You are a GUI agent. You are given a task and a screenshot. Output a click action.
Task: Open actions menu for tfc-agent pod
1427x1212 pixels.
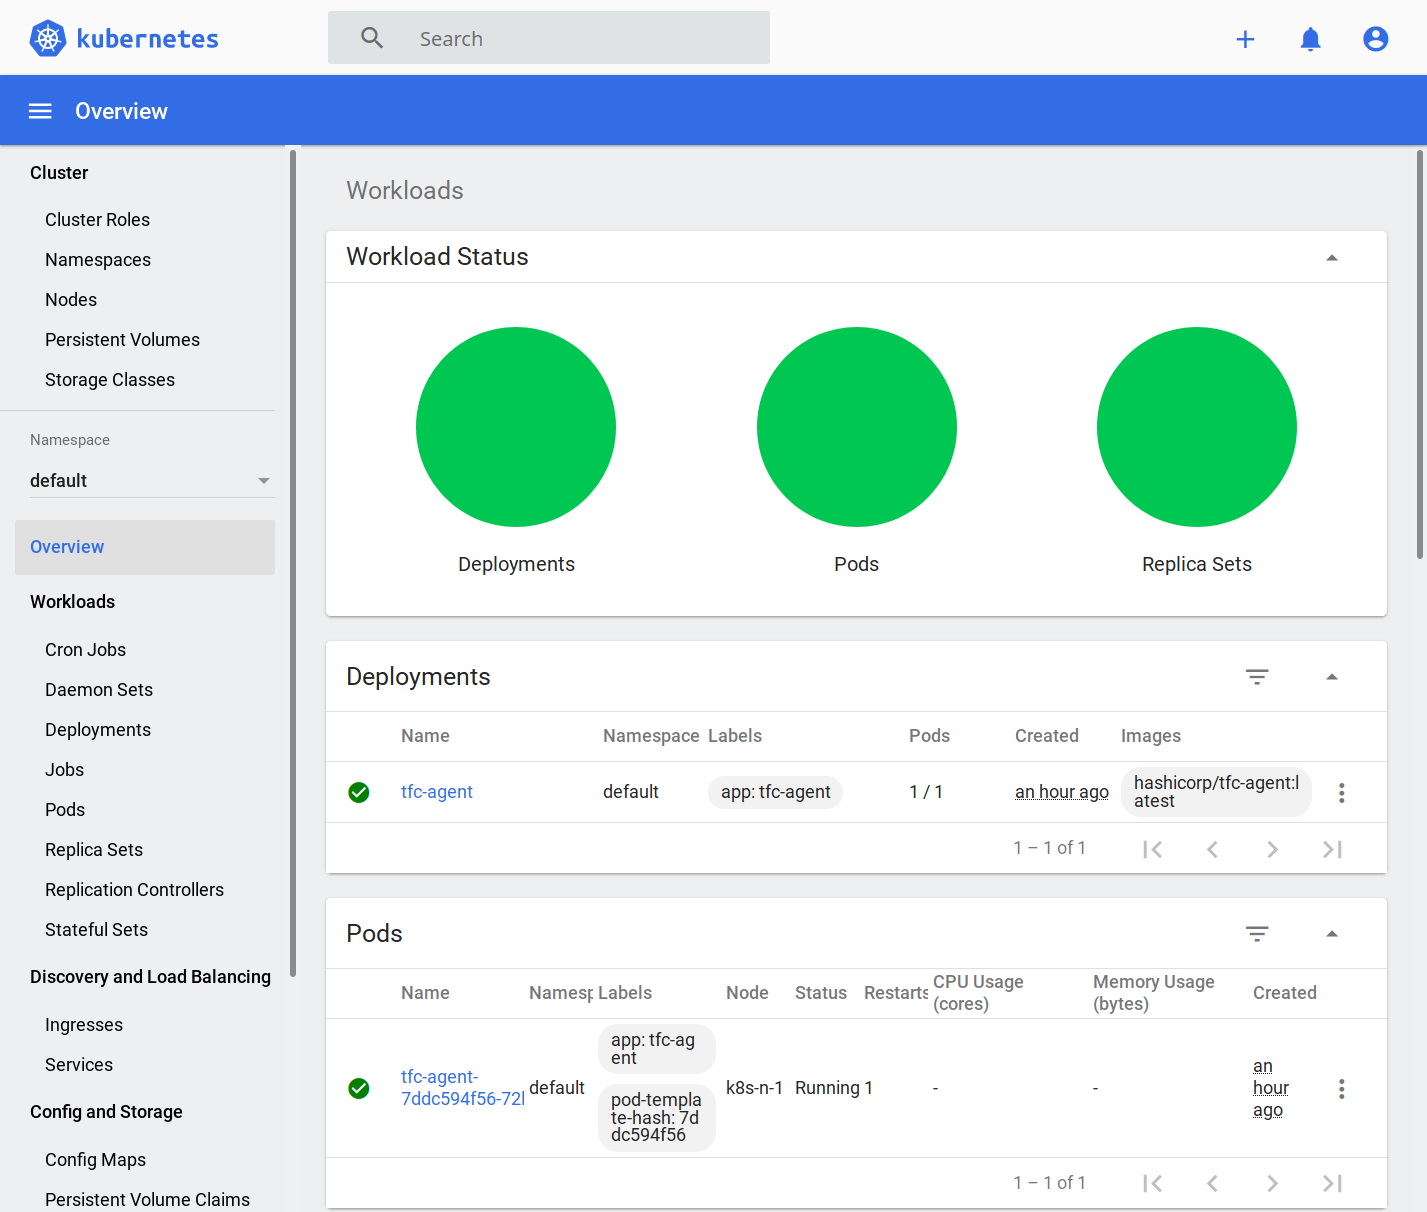[x=1342, y=1089]
